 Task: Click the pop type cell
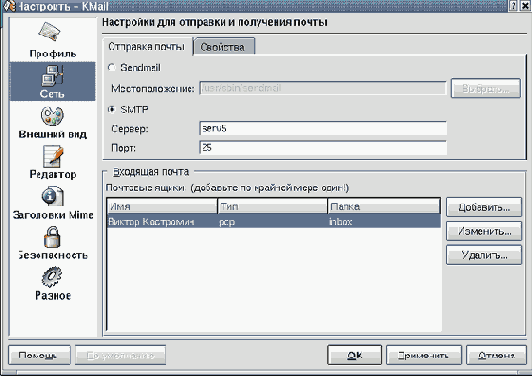(227, 222)
